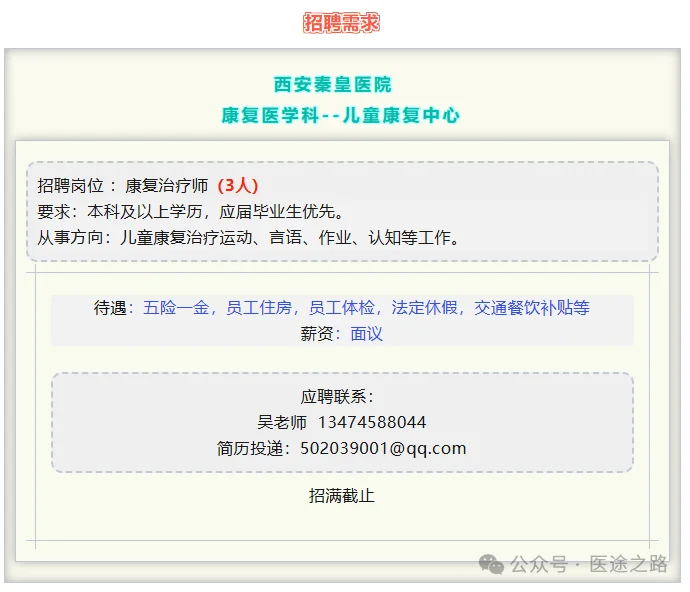The height and width of the screenshot is (592, 690).
Task: Click the red (3人) text
Action: pos(238,186)
